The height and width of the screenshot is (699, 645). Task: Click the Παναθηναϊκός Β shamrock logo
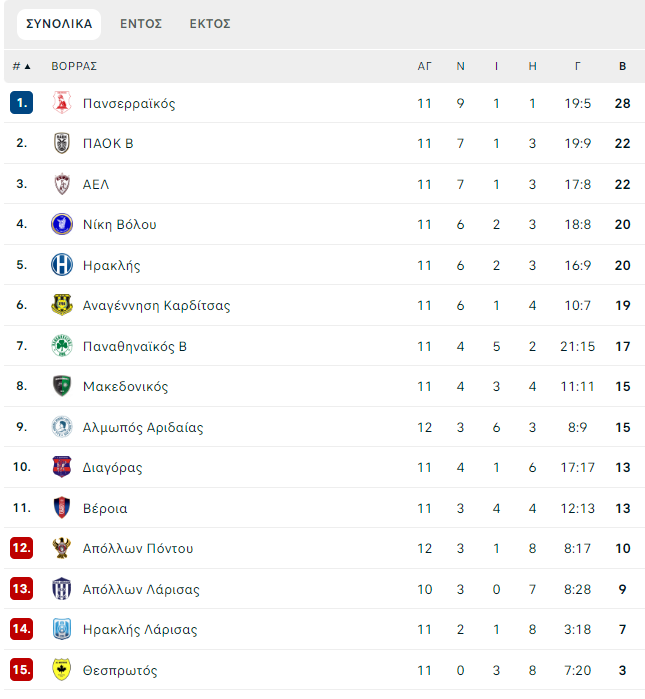click(62, 346)
